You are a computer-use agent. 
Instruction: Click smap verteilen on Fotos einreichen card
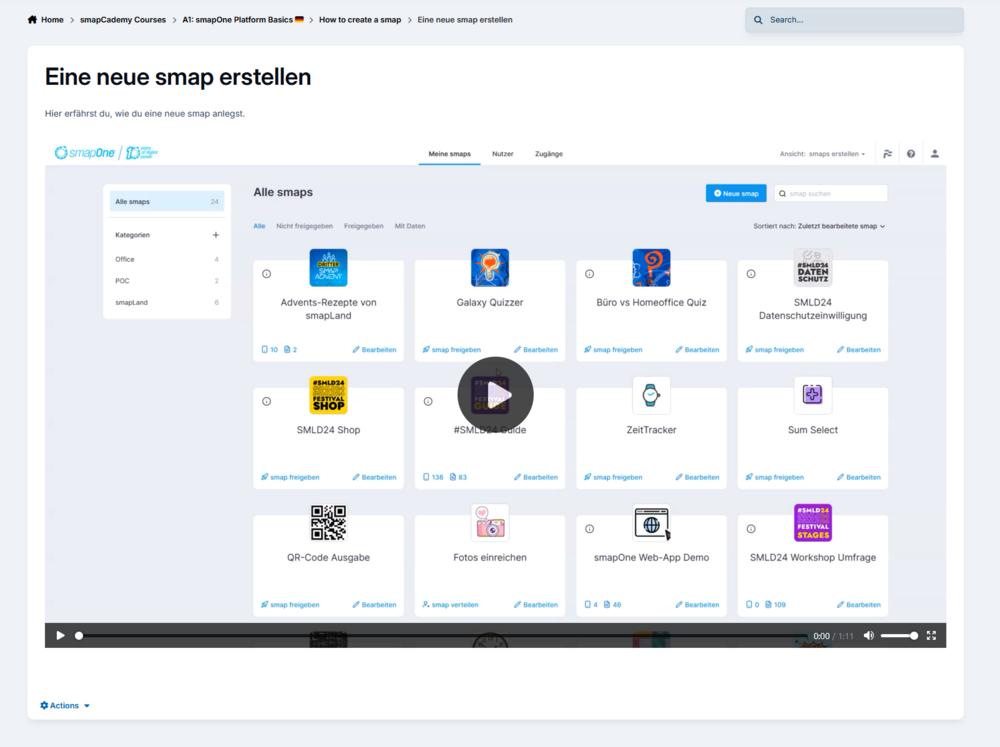point(450,605)
